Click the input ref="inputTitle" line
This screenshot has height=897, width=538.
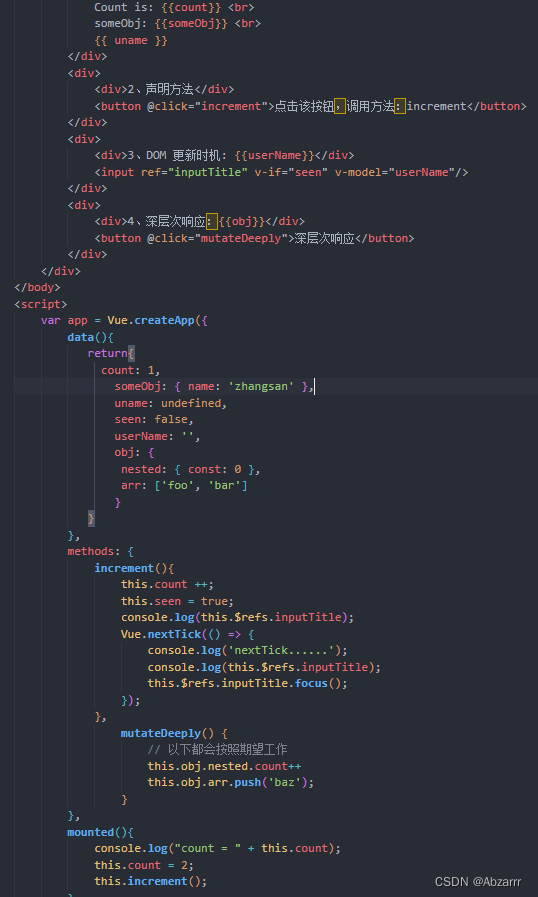(x=282, y=172)
